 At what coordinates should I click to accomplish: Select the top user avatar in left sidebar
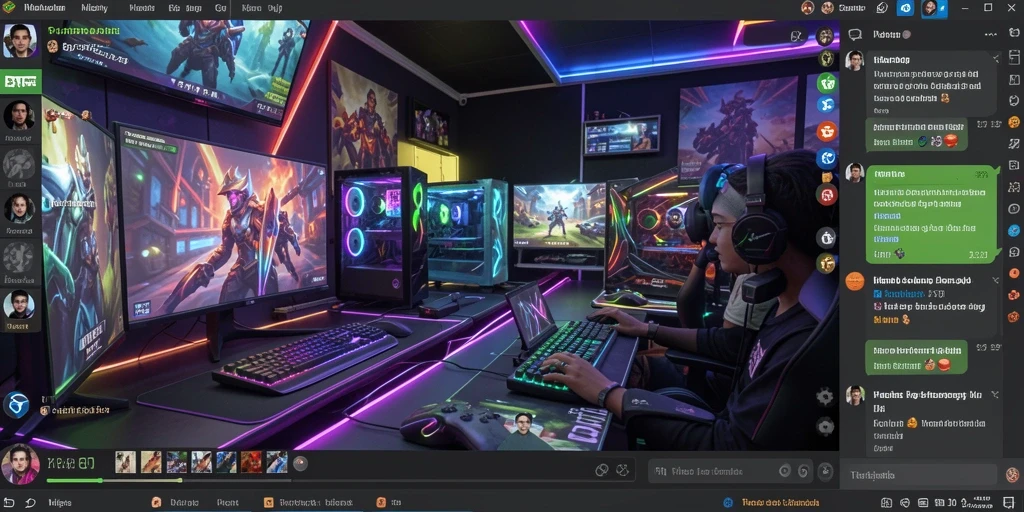pyautogui.click(x=20, y=41)
